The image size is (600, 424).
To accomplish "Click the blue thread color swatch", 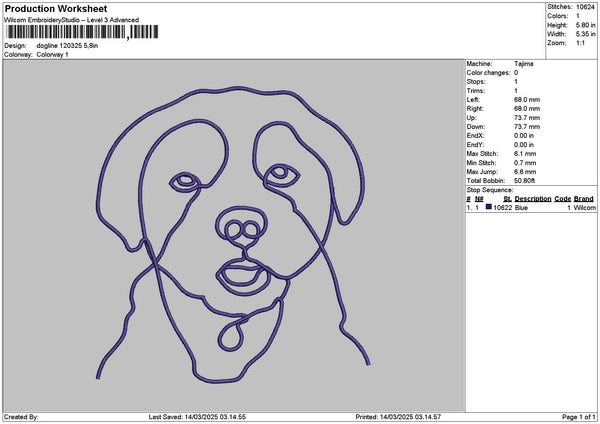I will (x=488, y=207).
